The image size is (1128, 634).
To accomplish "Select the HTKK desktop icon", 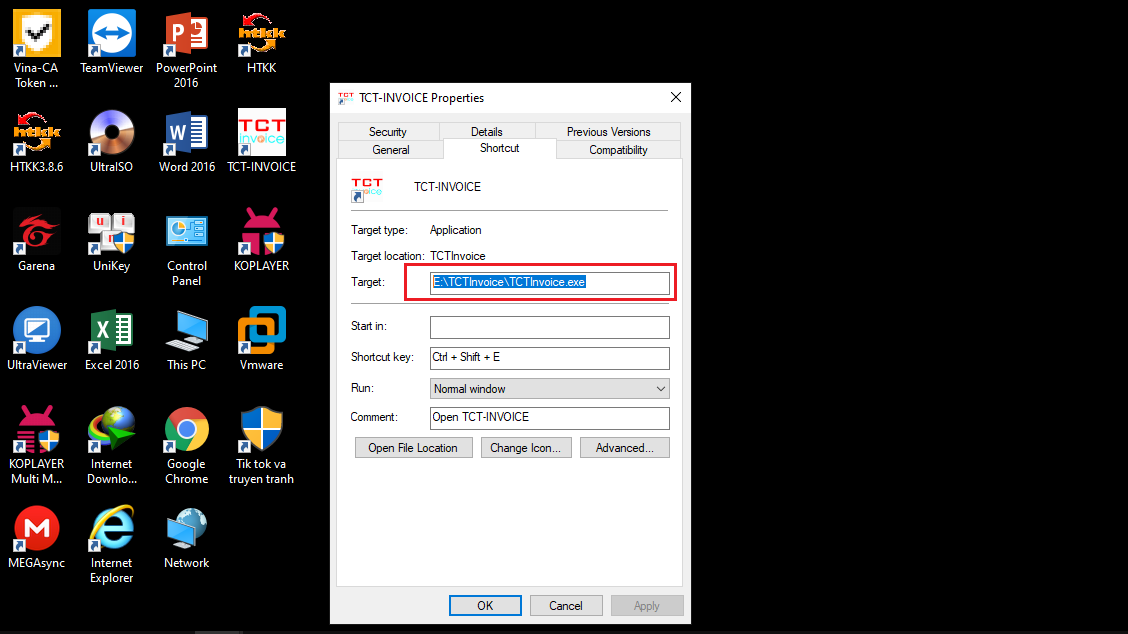I will (261, 42).
